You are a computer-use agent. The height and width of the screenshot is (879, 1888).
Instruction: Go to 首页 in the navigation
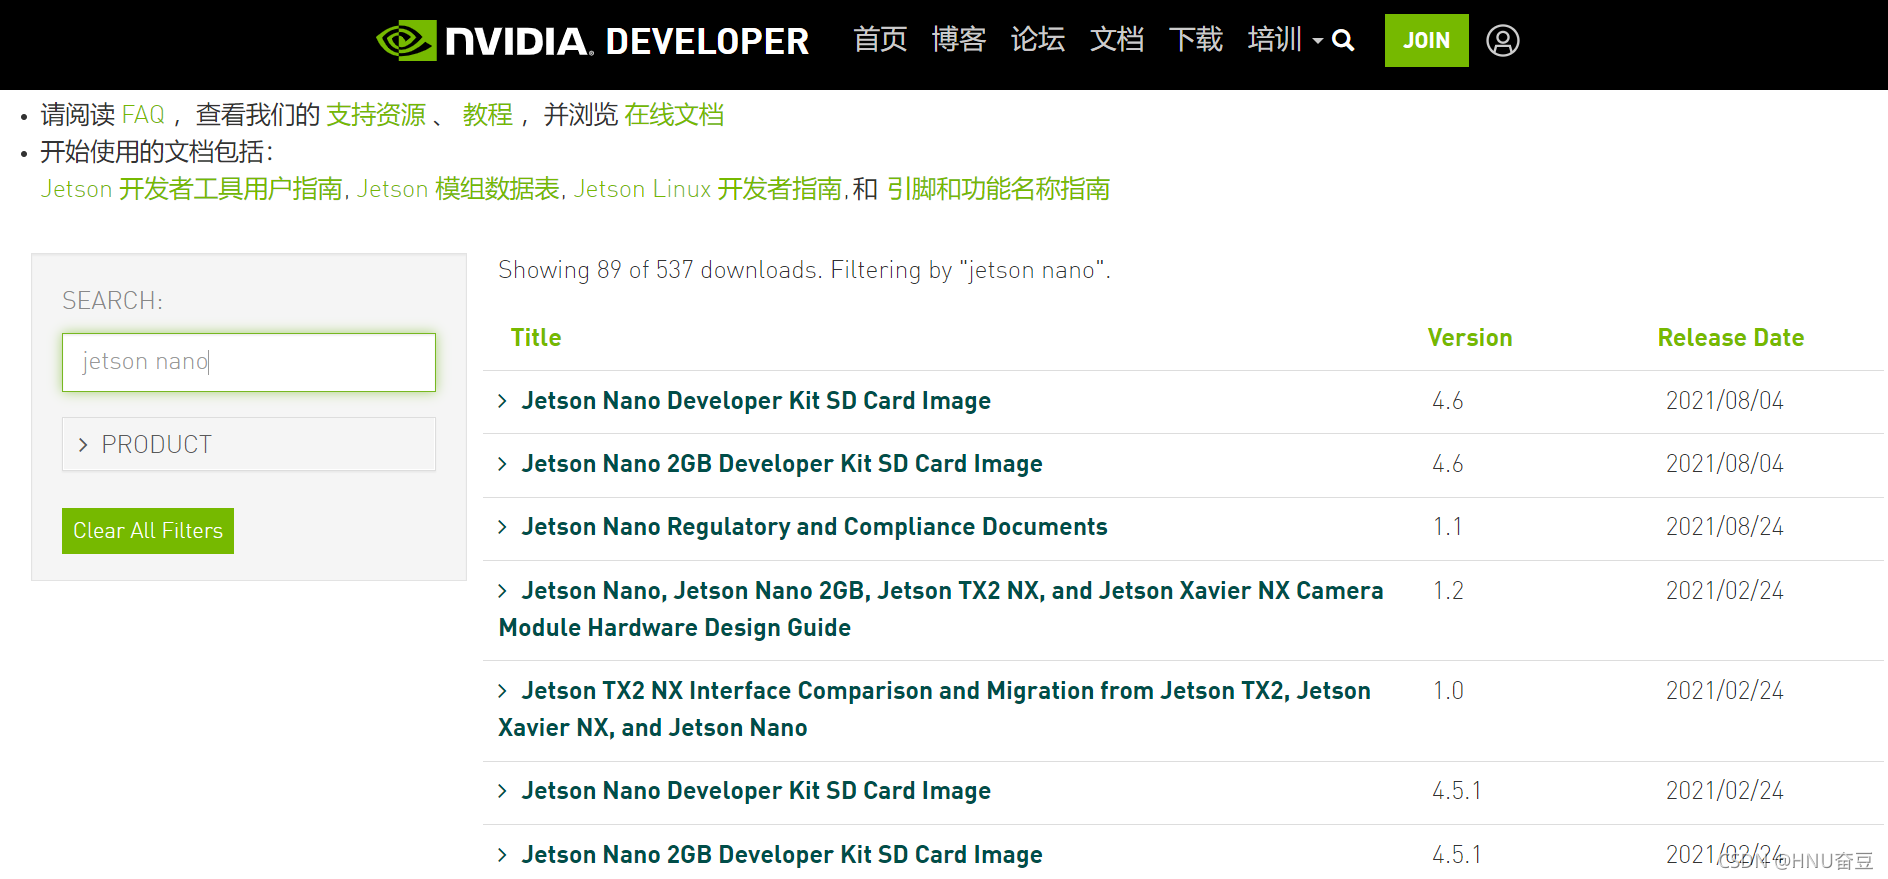[x=880, y=39]
